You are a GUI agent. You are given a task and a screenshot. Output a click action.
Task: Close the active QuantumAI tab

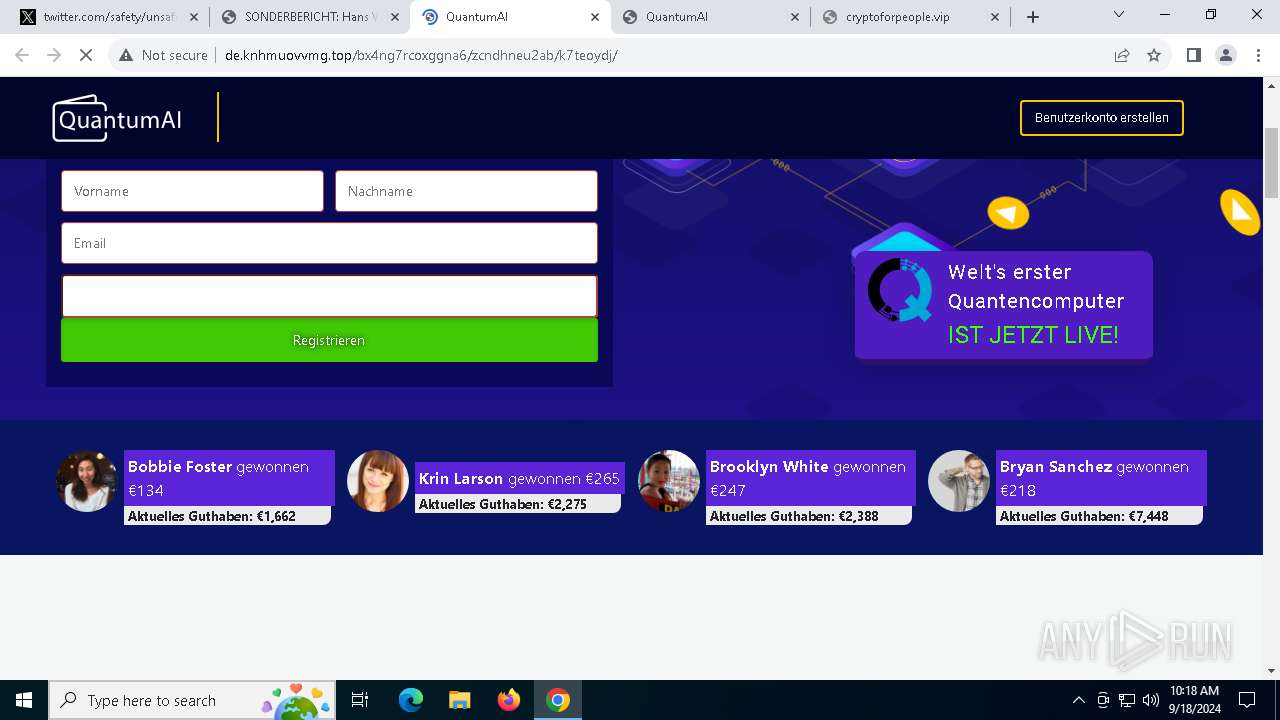(594, 17)
